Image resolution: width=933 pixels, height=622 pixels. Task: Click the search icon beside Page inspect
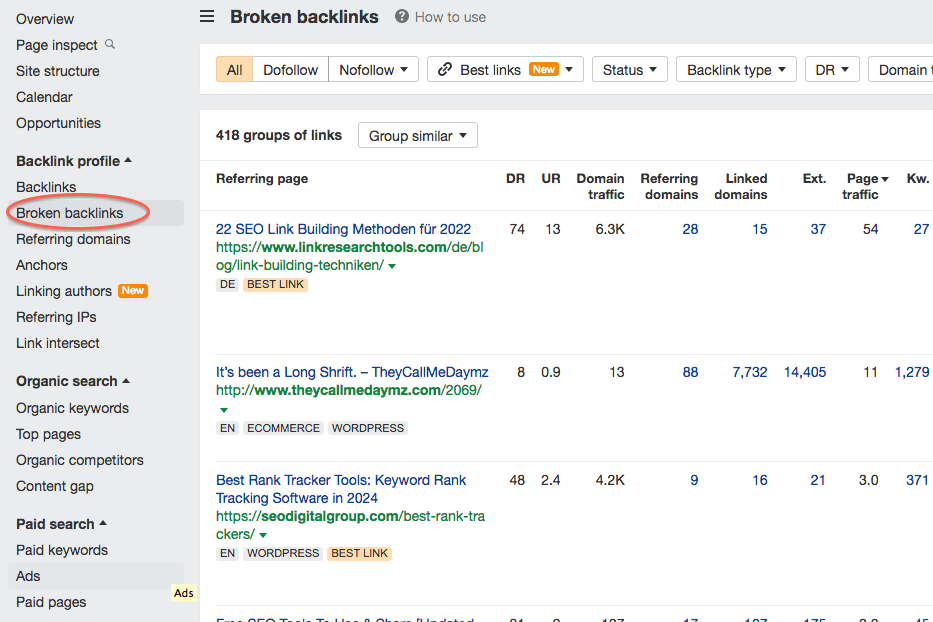coord(110,44)
